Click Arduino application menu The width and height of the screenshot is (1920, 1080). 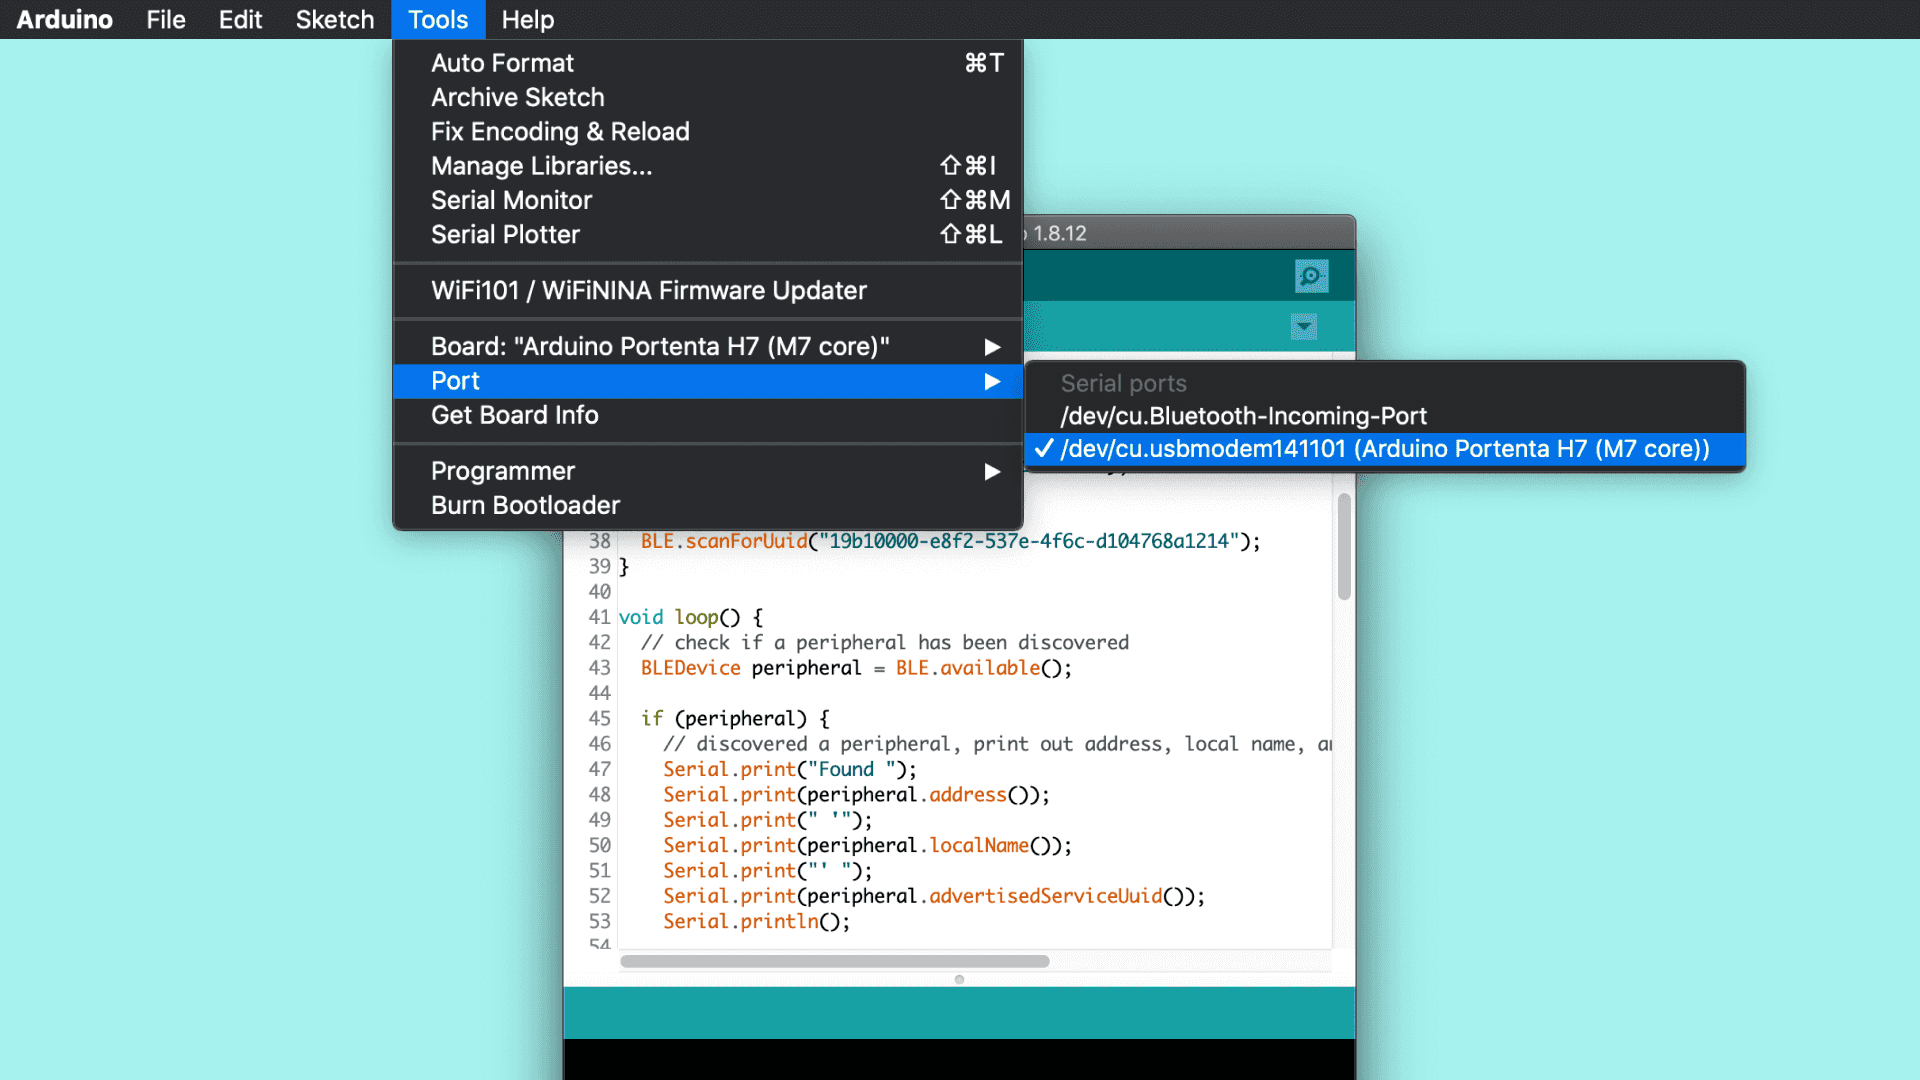pyautogui.click(x=64, y=20)
